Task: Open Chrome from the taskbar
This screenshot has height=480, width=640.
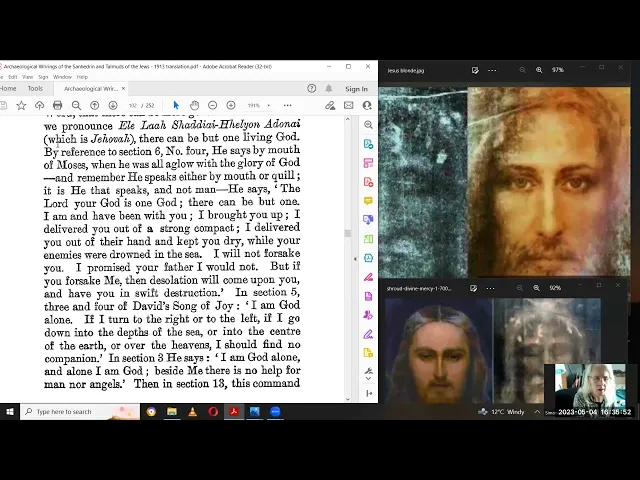Action: click(x=151, y=412)
